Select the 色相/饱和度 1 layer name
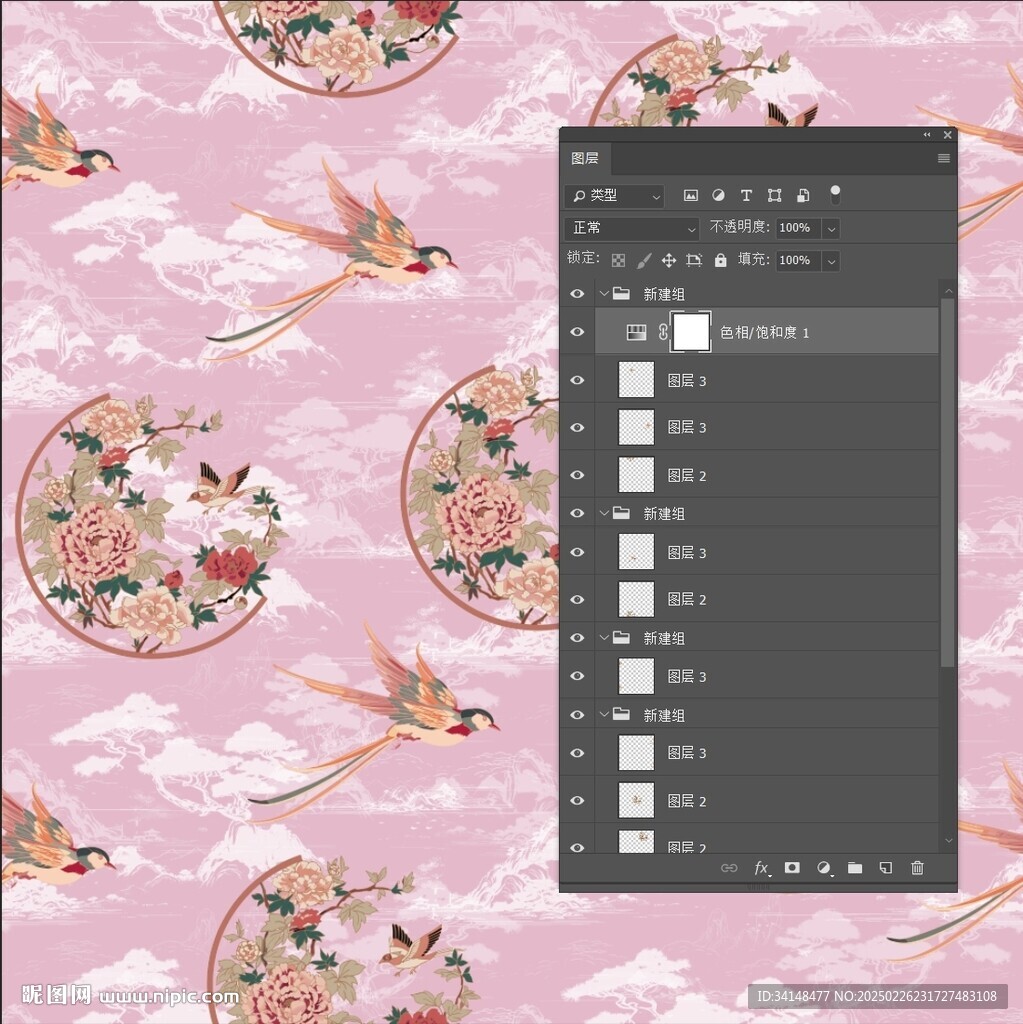 click(x=764, y=332)
